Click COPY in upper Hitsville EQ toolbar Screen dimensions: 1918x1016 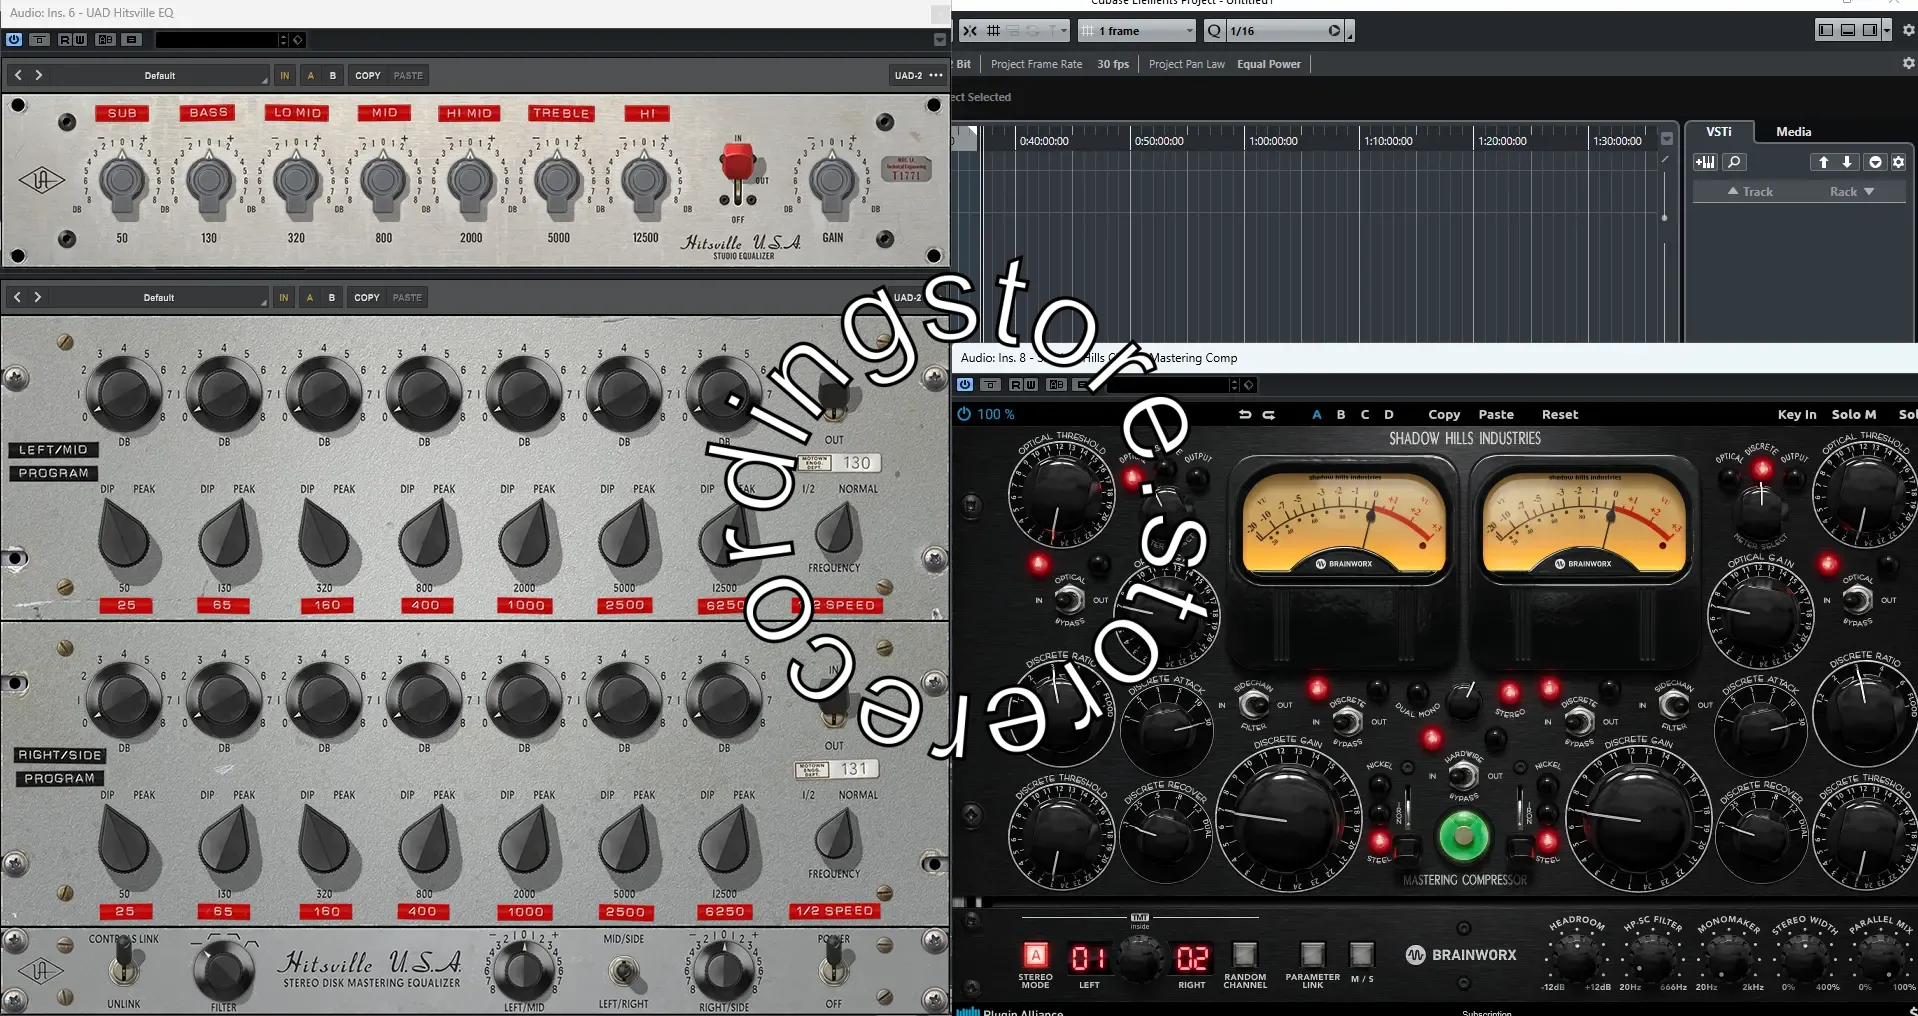point(368,76)
